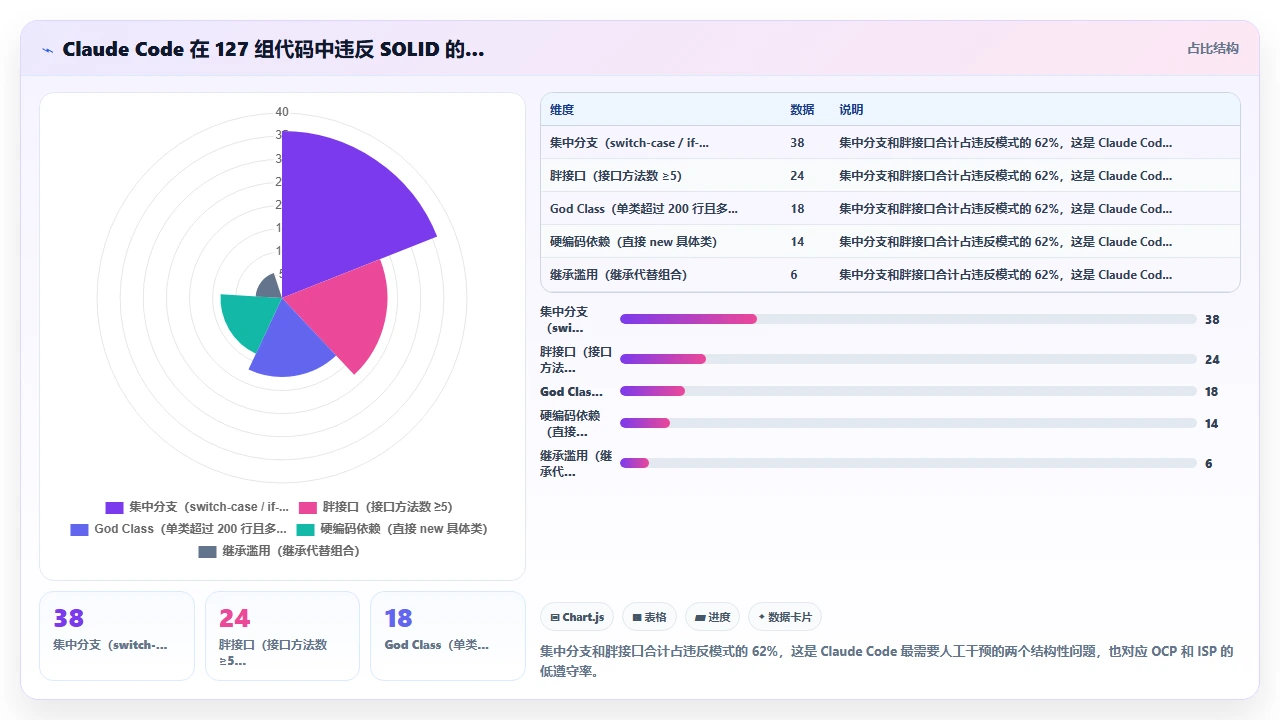Click the summary paragraph about OCP and ISP
This screenshot has height=720, width=1280.
click(888, 661)
